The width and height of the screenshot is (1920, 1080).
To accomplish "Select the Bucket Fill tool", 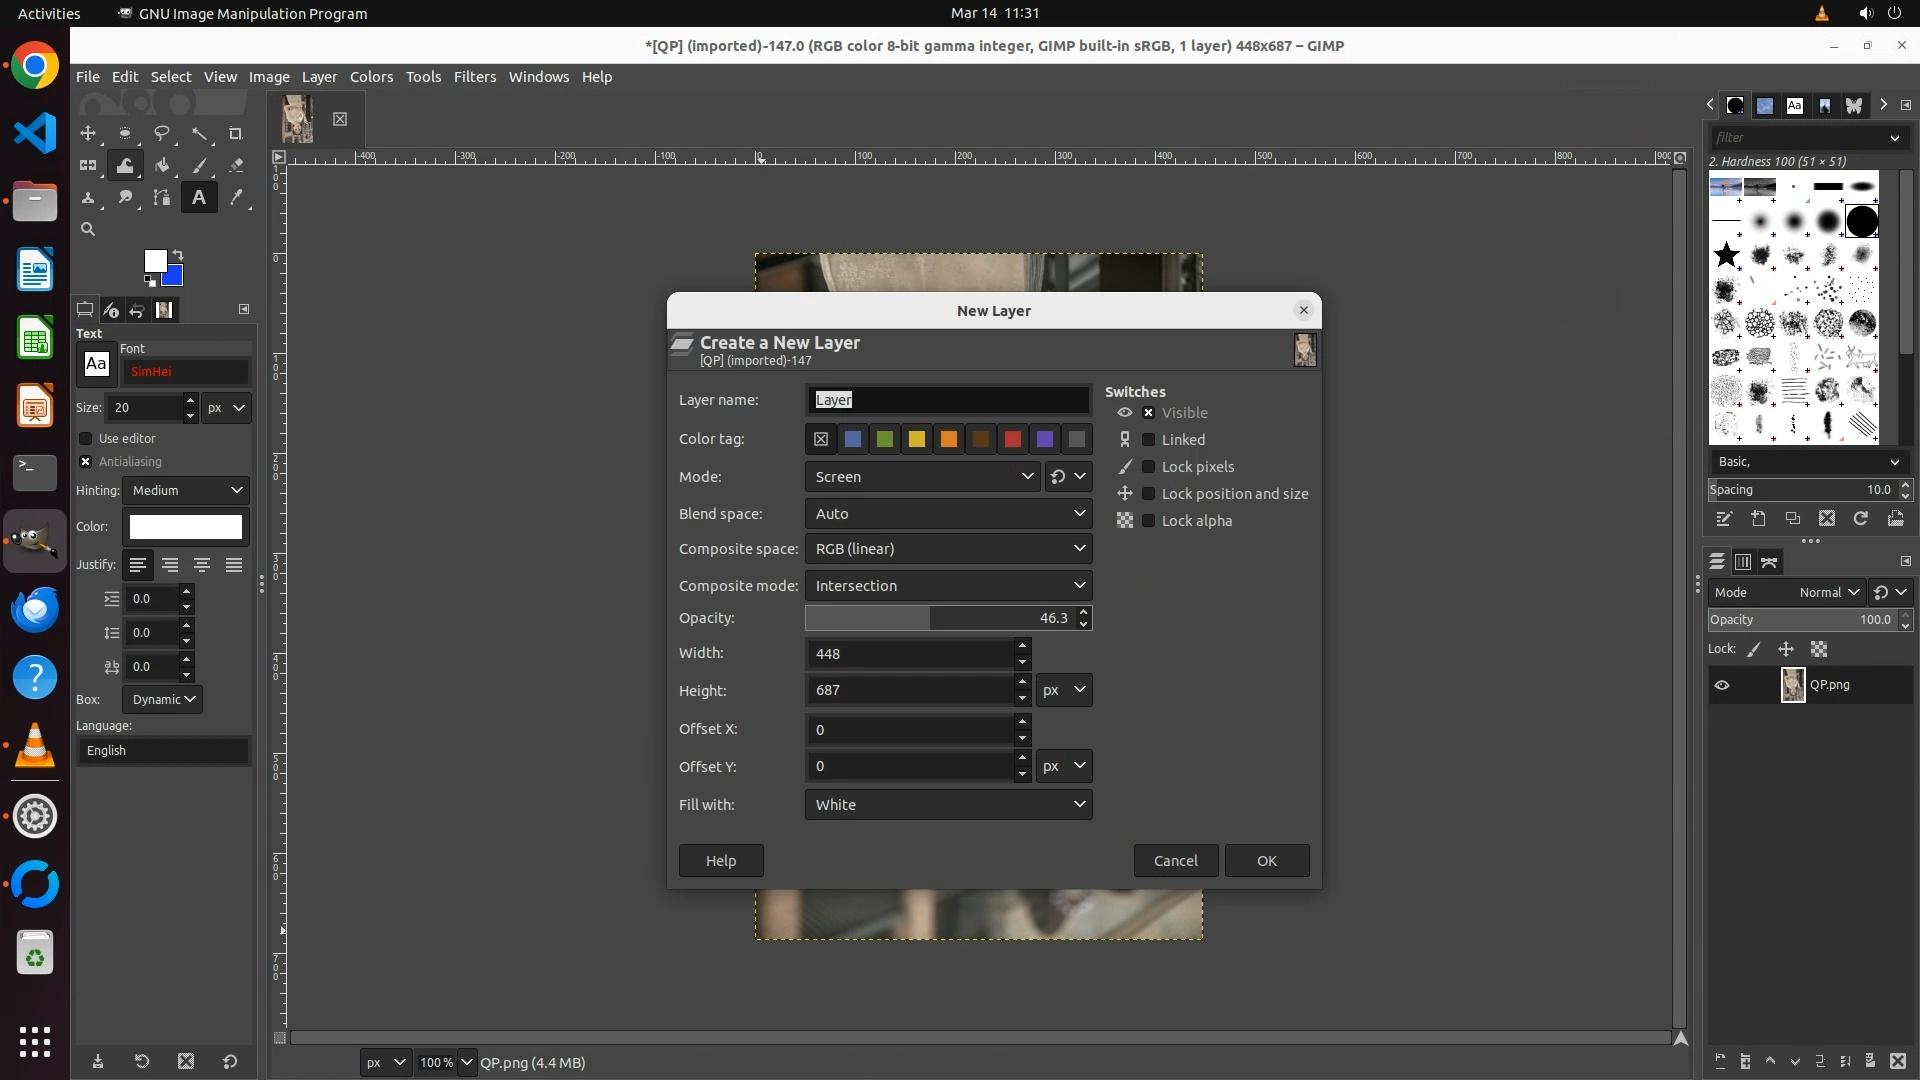I will (162, 165).
